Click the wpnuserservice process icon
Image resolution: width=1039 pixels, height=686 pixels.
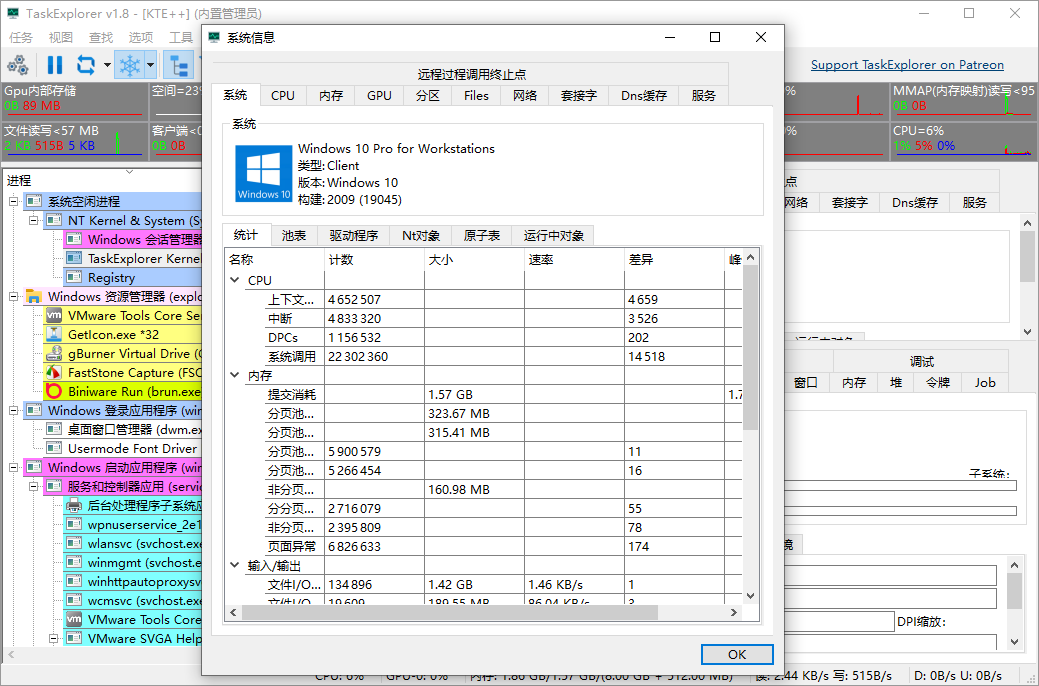(74, 525)
